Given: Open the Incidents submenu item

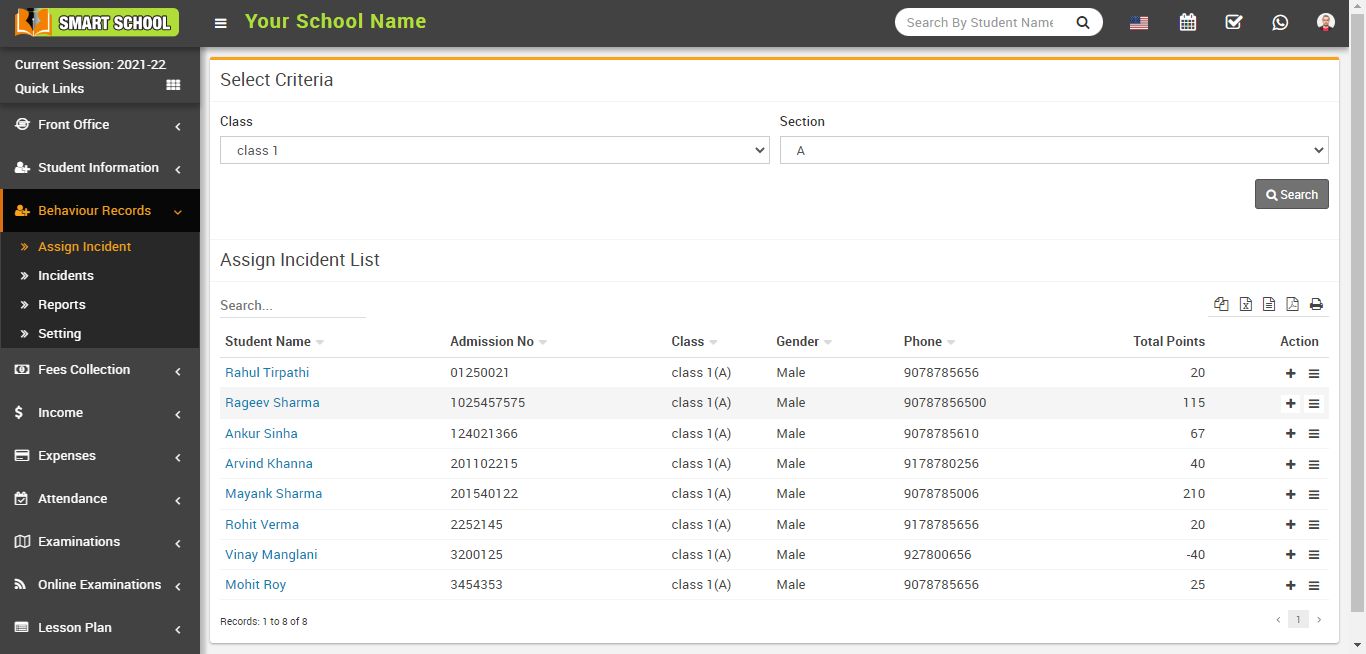Looking at the screenshot, I should (66, 276).
